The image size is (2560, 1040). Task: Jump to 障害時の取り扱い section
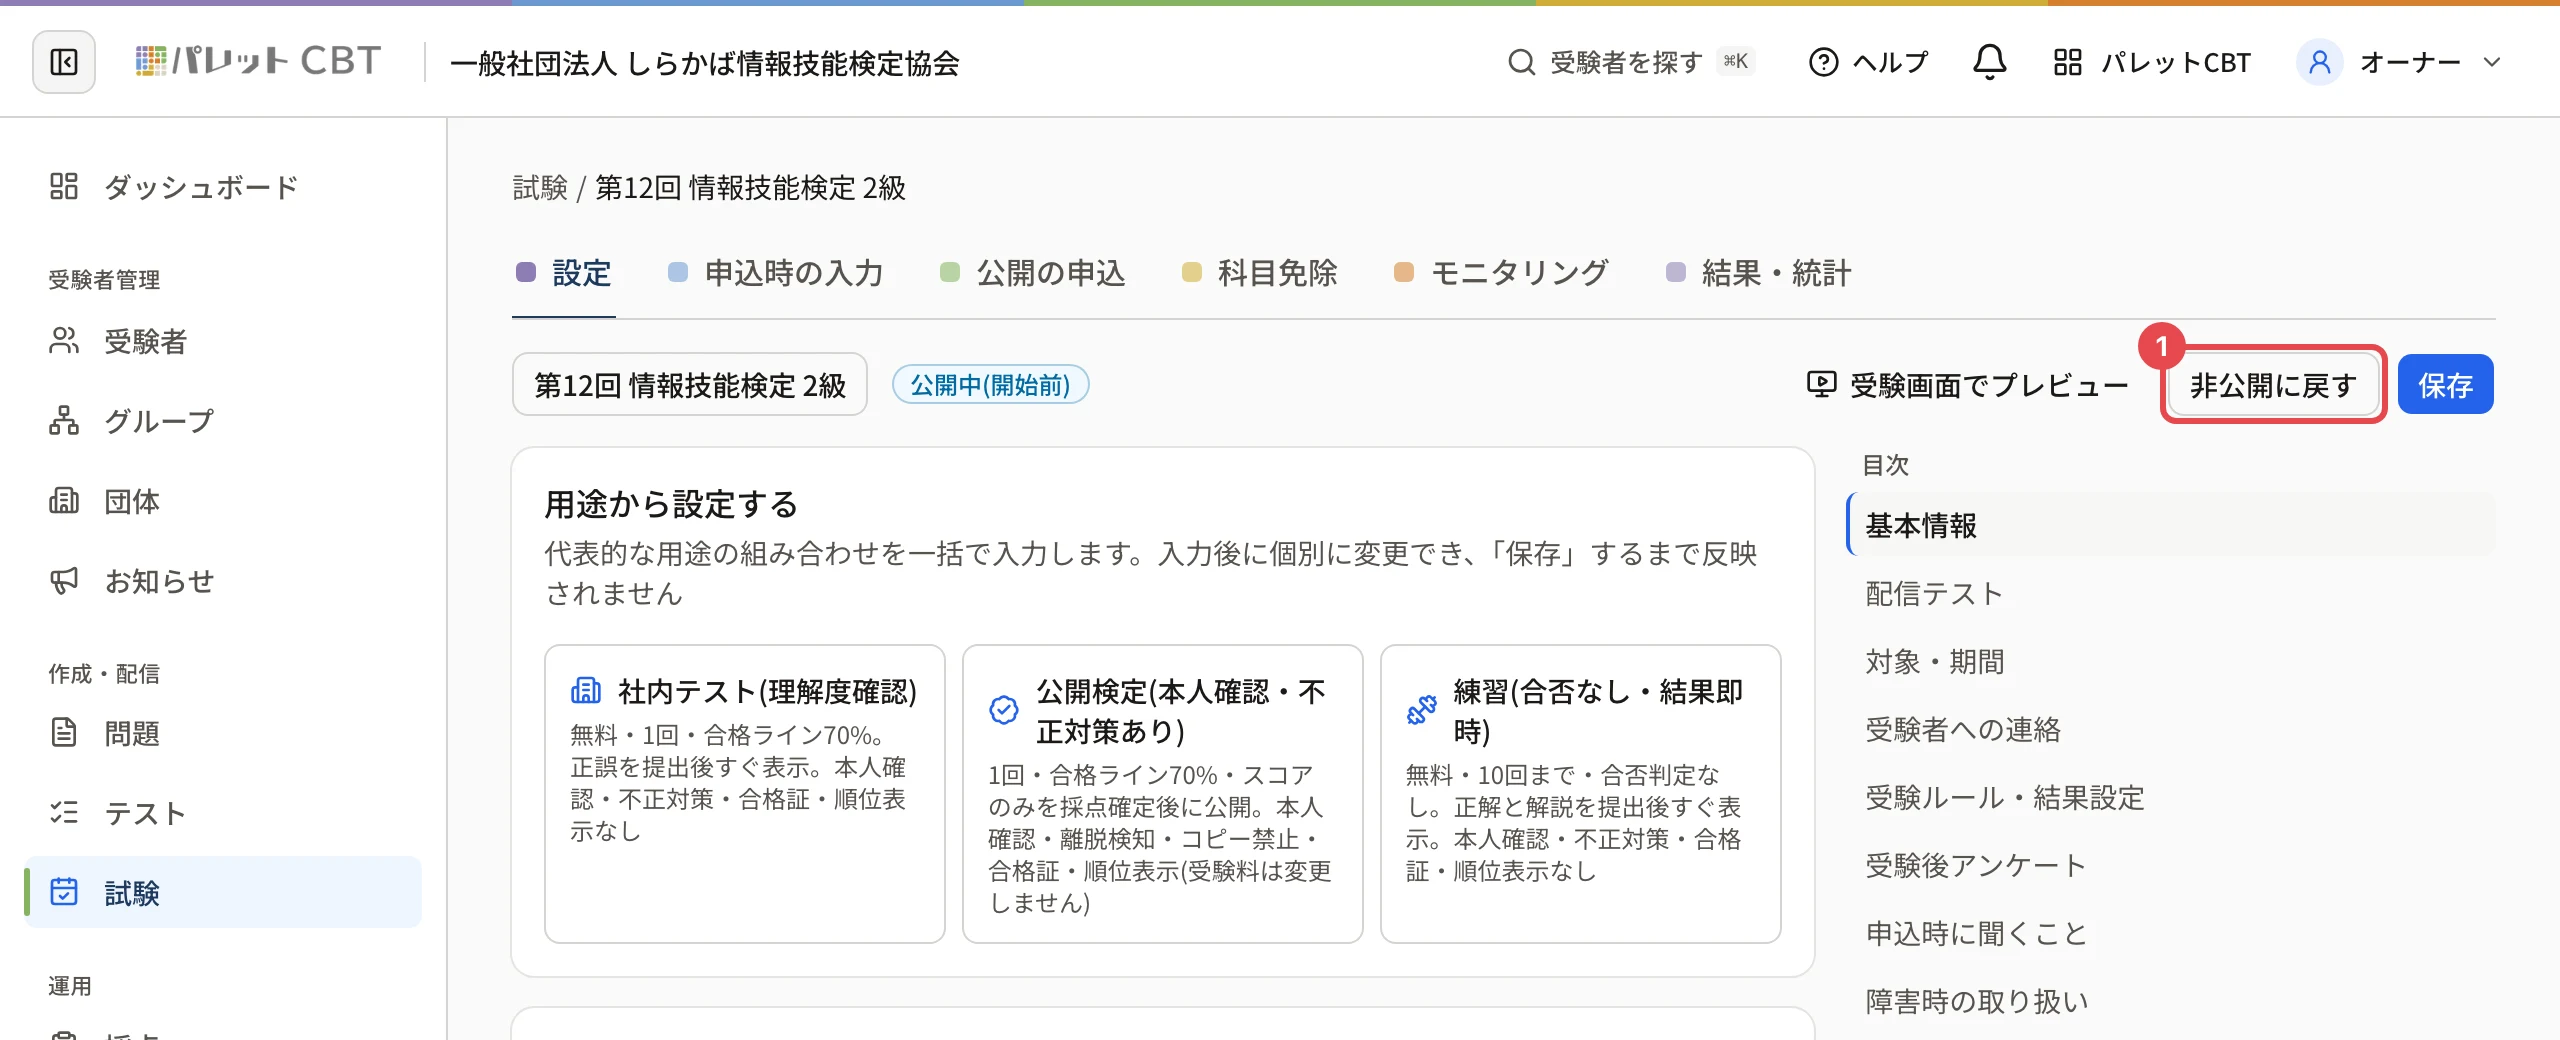click(2171, 1001)
